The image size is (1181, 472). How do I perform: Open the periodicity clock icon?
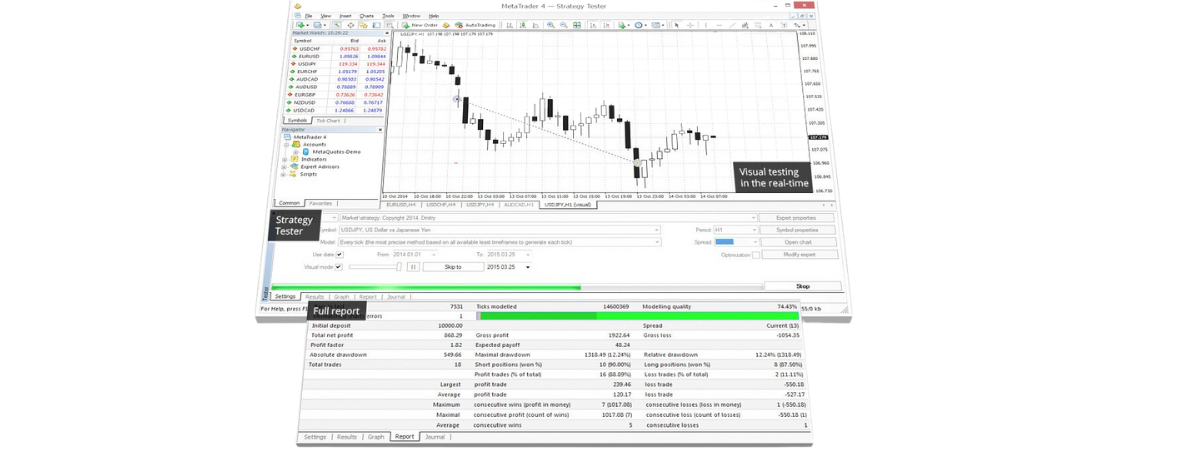(x=639, y=25)
